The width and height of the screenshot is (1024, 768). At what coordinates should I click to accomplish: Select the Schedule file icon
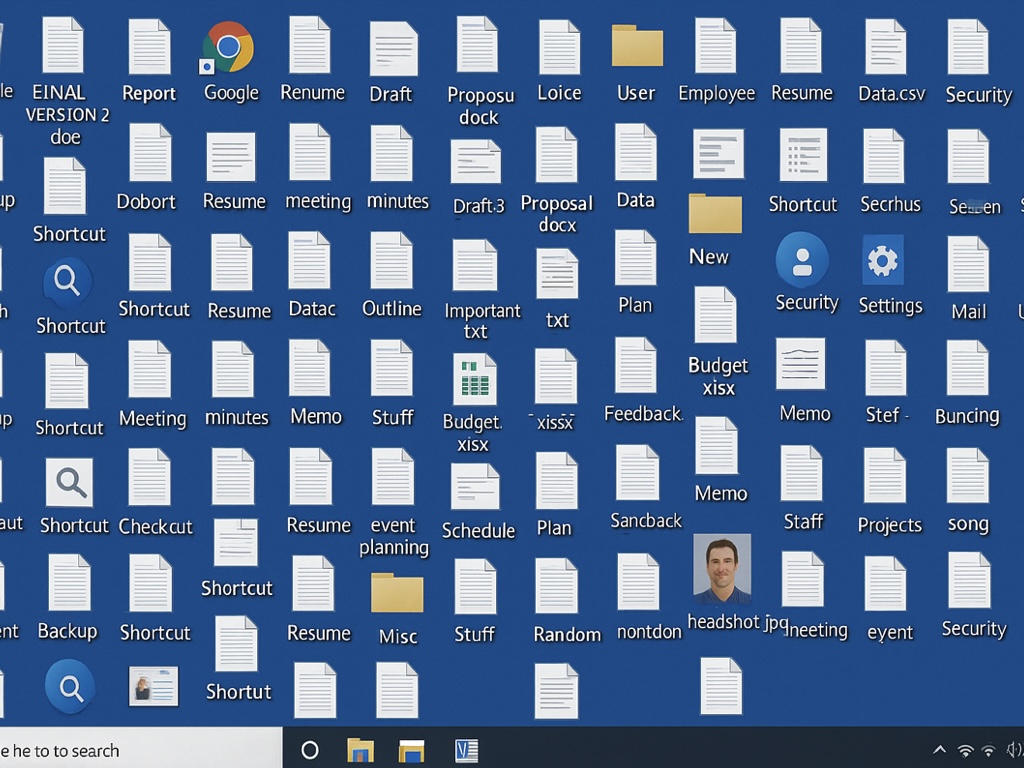[x=475, y=487]
